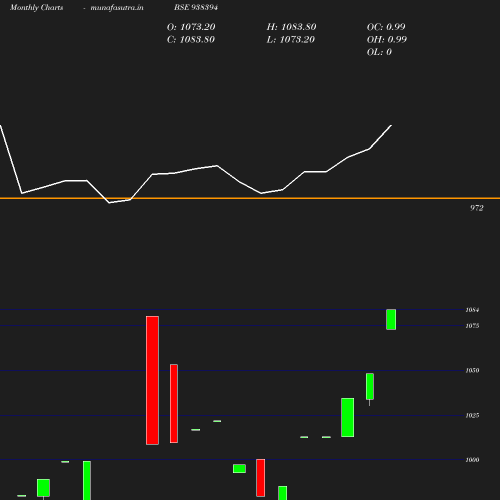The height and width of the screenshot is (500, 500).
Task: Click the low value "L: 1073.20"
Action: click(x=291, y=40)
